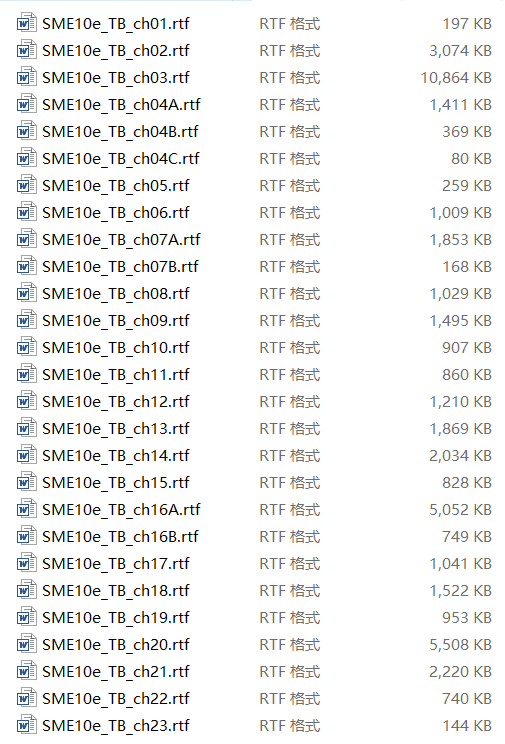Click the icon for SME10e_TB_ch07A.rtf
505x744 pixels.
26,239
